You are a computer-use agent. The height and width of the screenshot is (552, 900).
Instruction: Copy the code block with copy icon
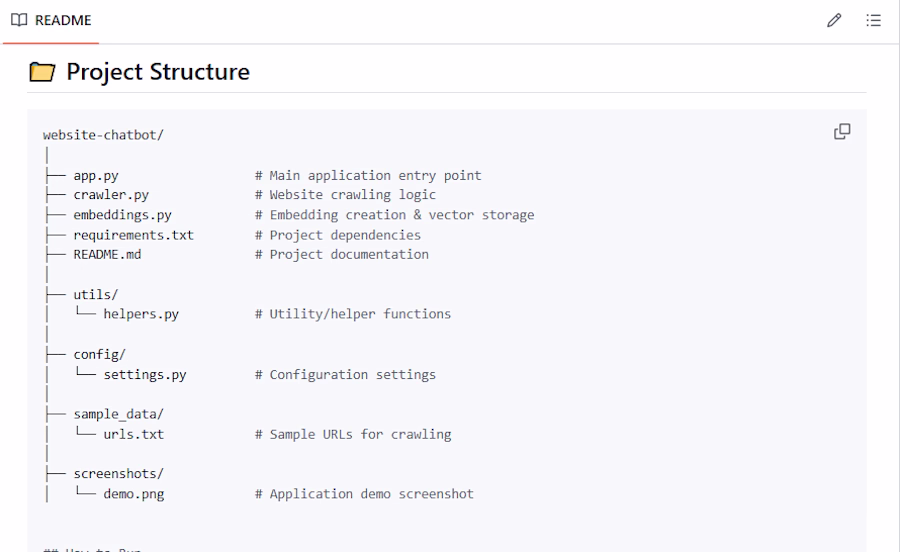click(x=842, y=131)
